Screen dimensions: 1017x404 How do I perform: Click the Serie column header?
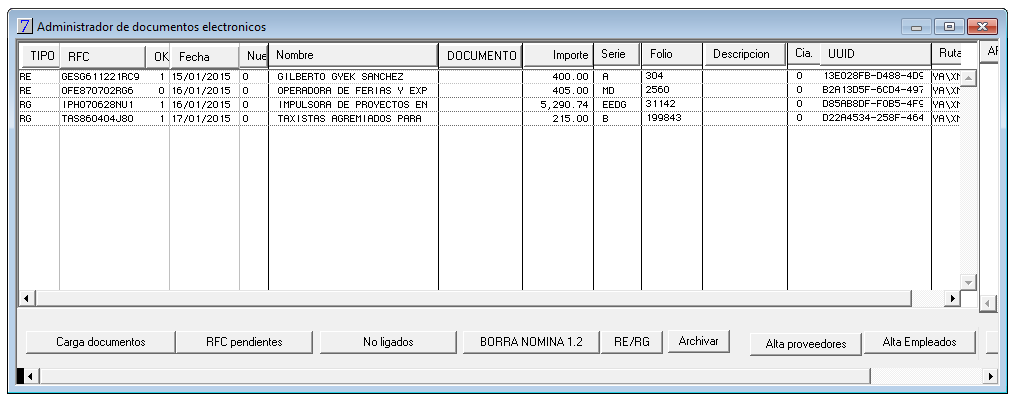(617, 54)
